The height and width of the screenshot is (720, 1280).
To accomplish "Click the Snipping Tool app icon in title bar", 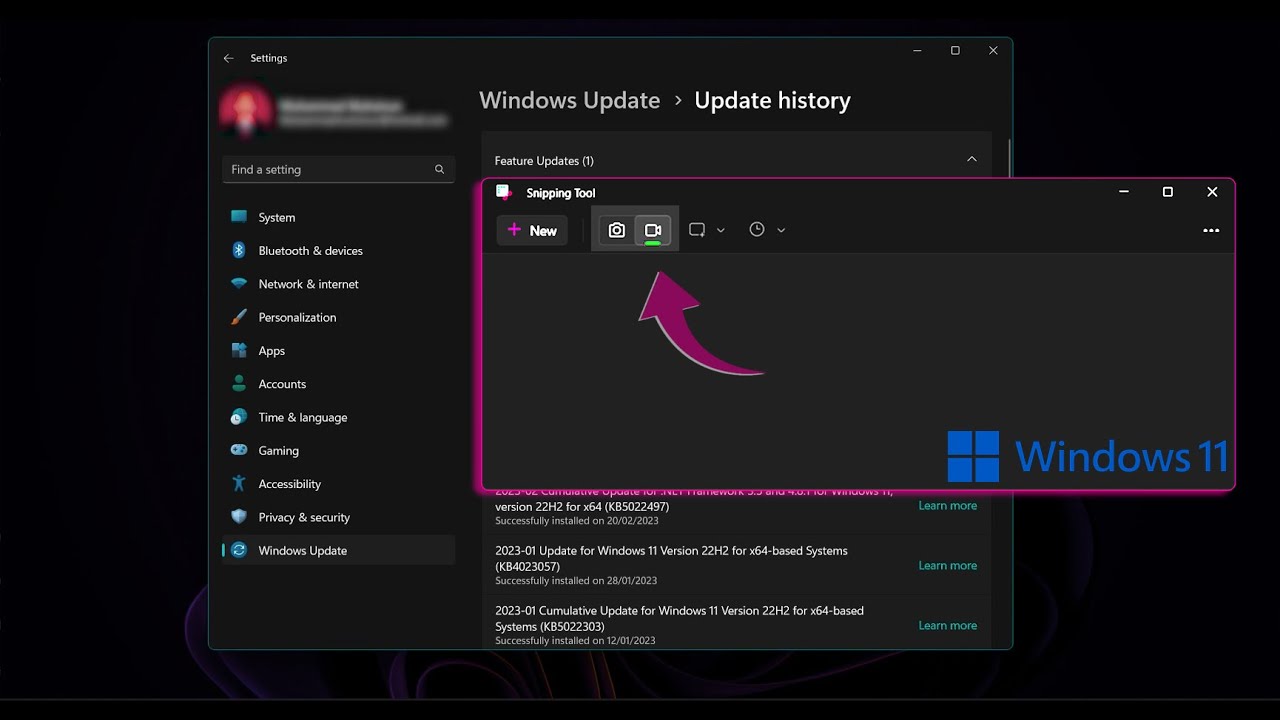I will click(x=504, y=192).
